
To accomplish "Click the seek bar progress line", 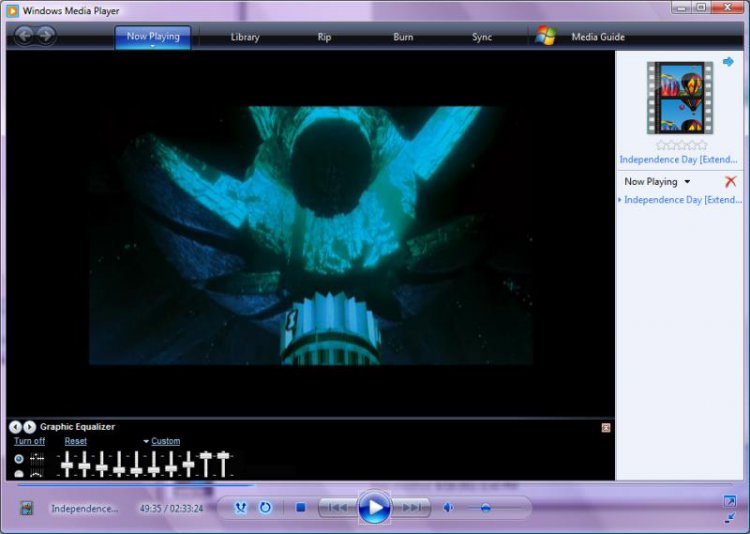I will click(373, 485).
